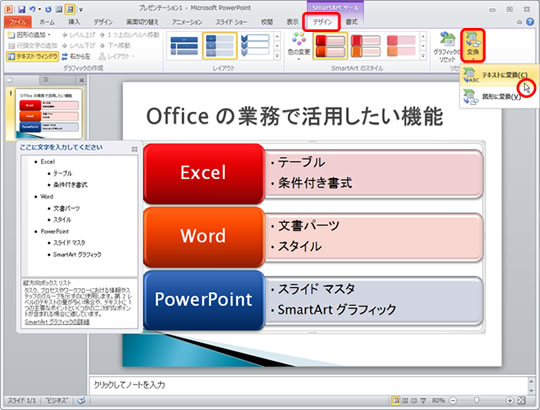Image resolution: width=540 pixels, height=410 pixels.
Task: Select the SmartArt ツール デザイン tab
Action: (x=322, y=22)
